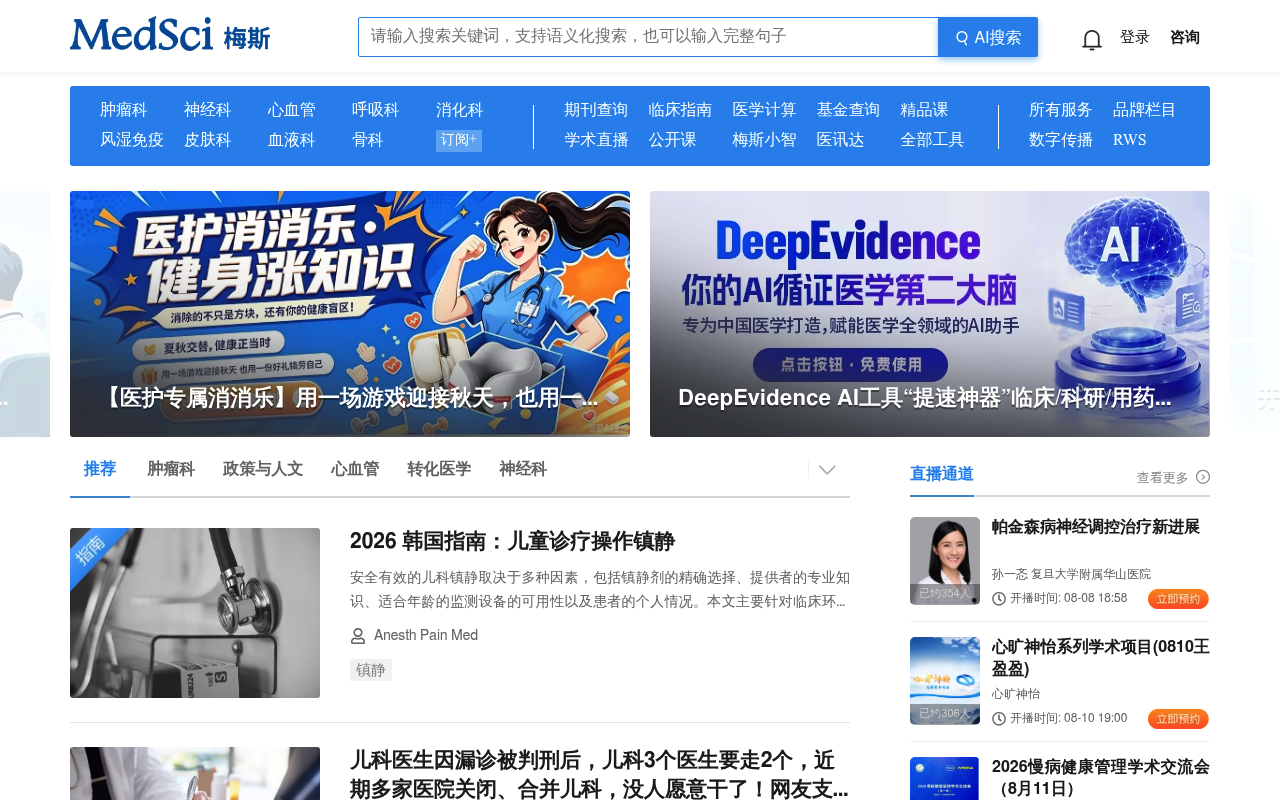The height and width of the screenshot is (800, 1280).
Task: Open 公开课 link
Action: [672, 140]
